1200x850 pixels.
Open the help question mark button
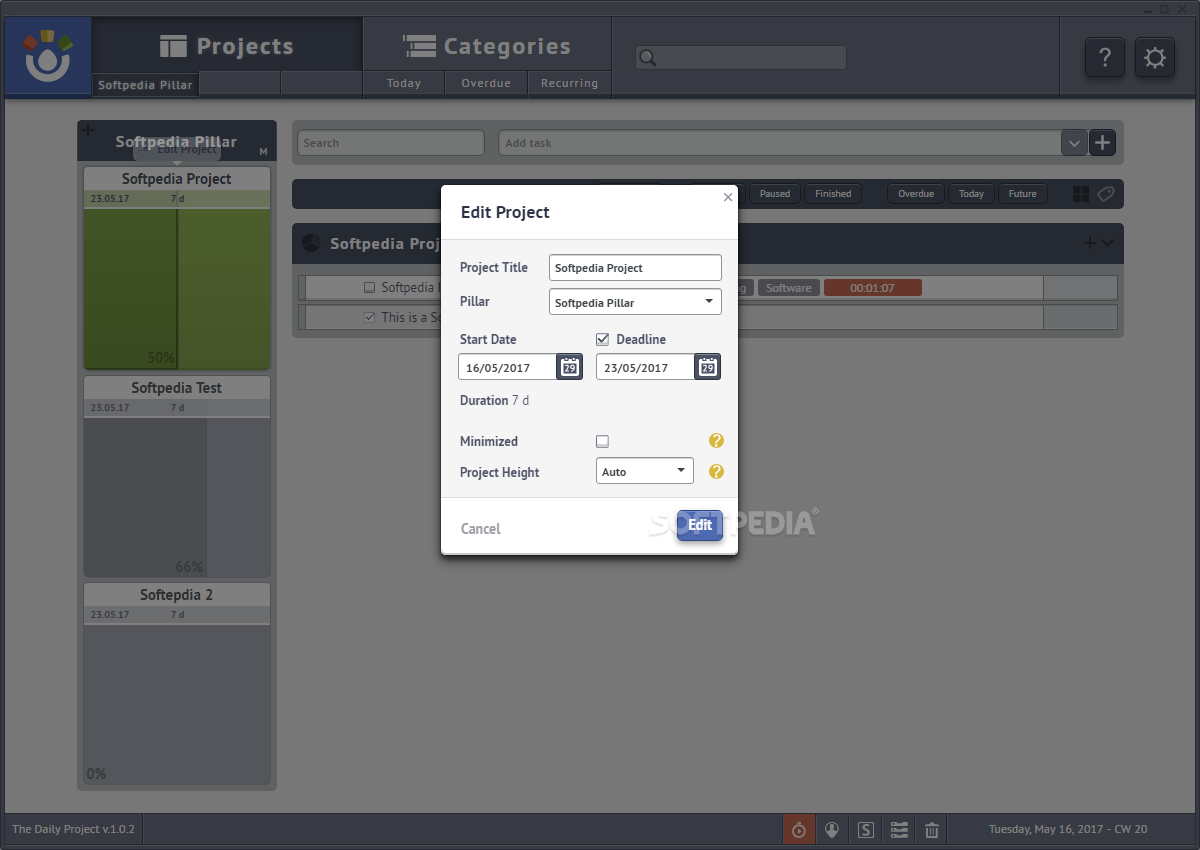[x=1105, y=57]
